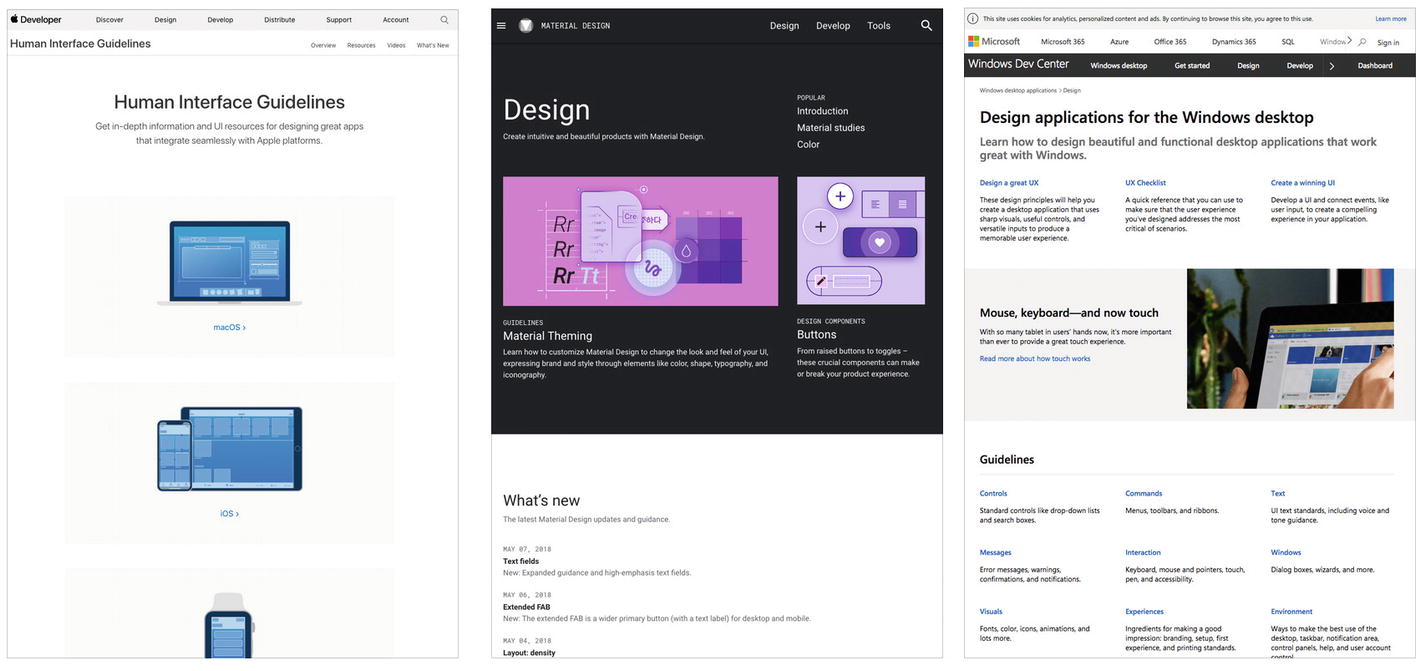Expand more Microsoft product links chevron

coord(1349,41)
